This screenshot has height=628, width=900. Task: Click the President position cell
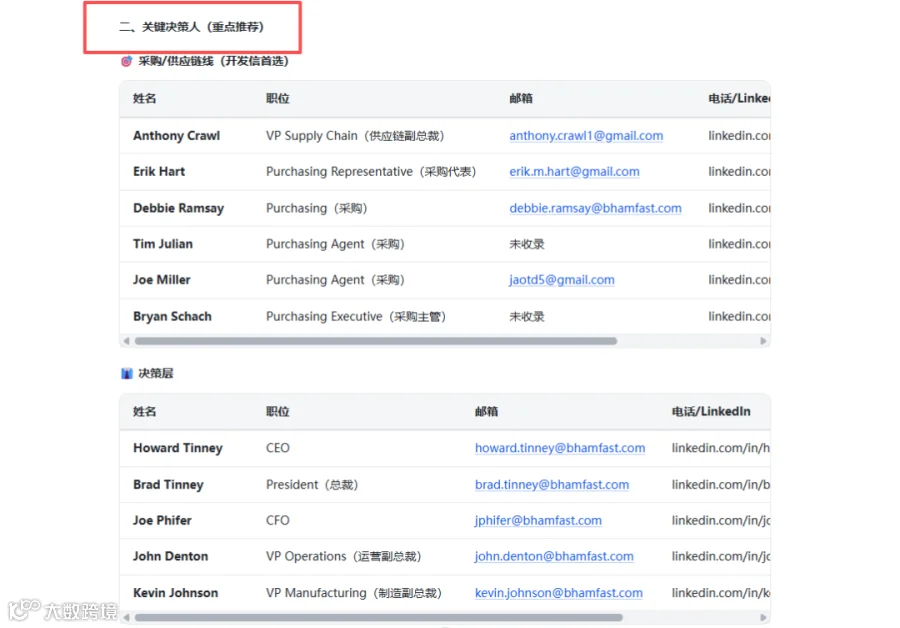tap(312, 484)
